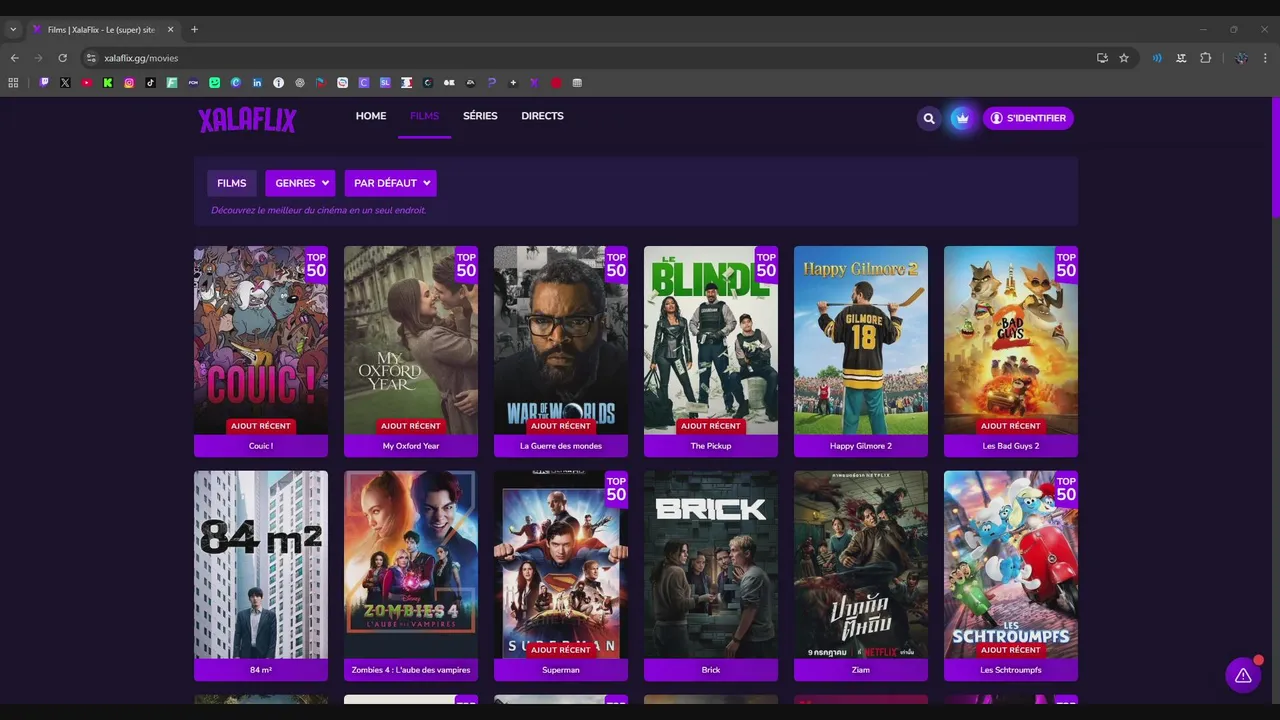Click the premium crown icon
This screenshot has width=1280, height=720.
(962, 118)
